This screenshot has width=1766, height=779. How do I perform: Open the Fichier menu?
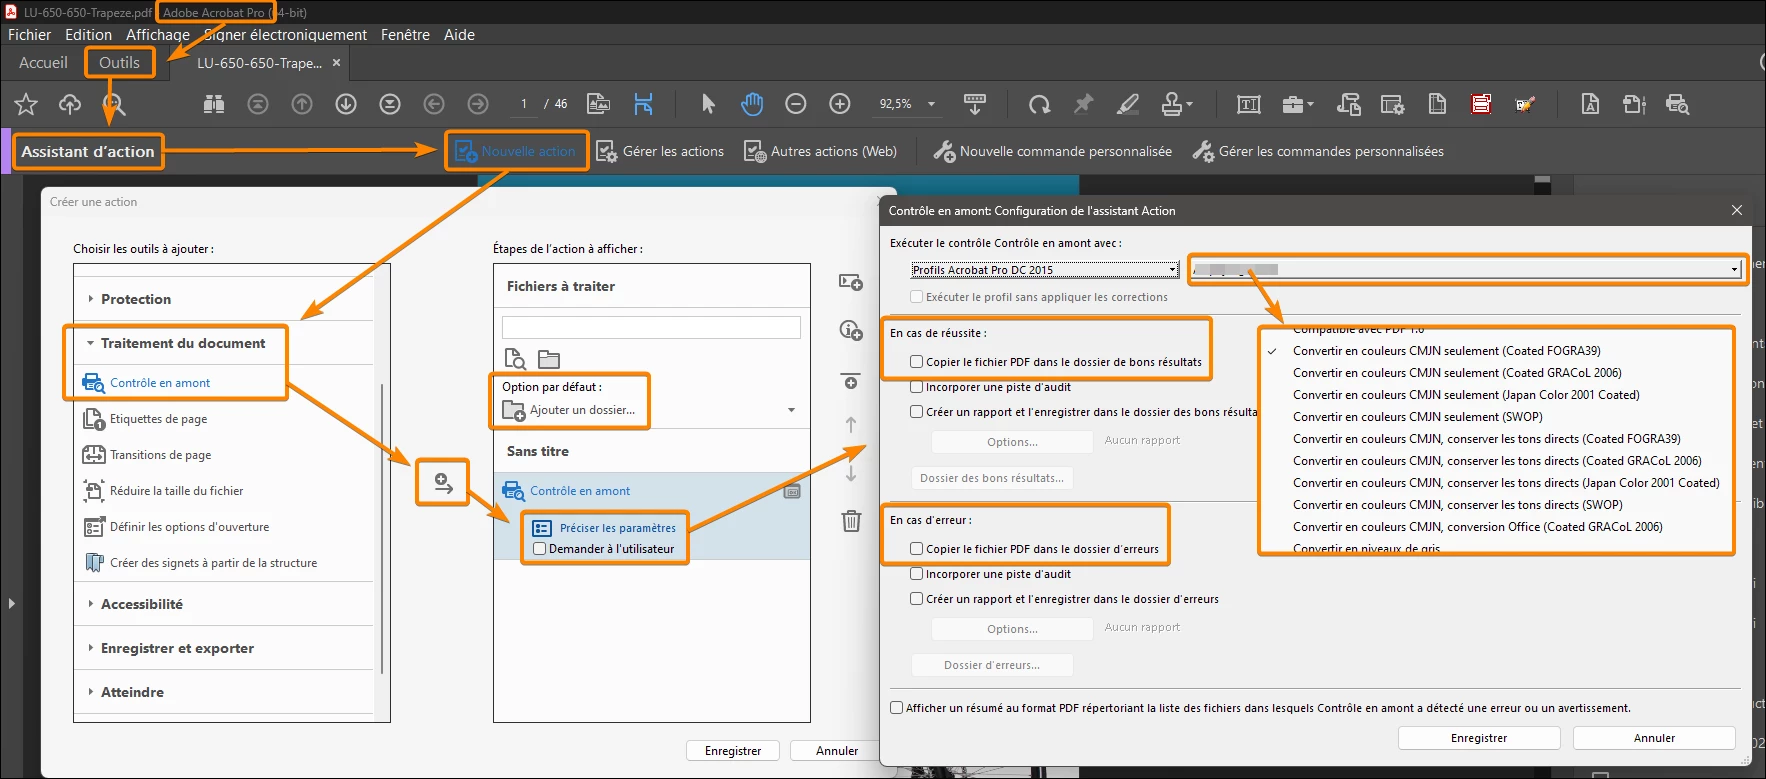29,35
